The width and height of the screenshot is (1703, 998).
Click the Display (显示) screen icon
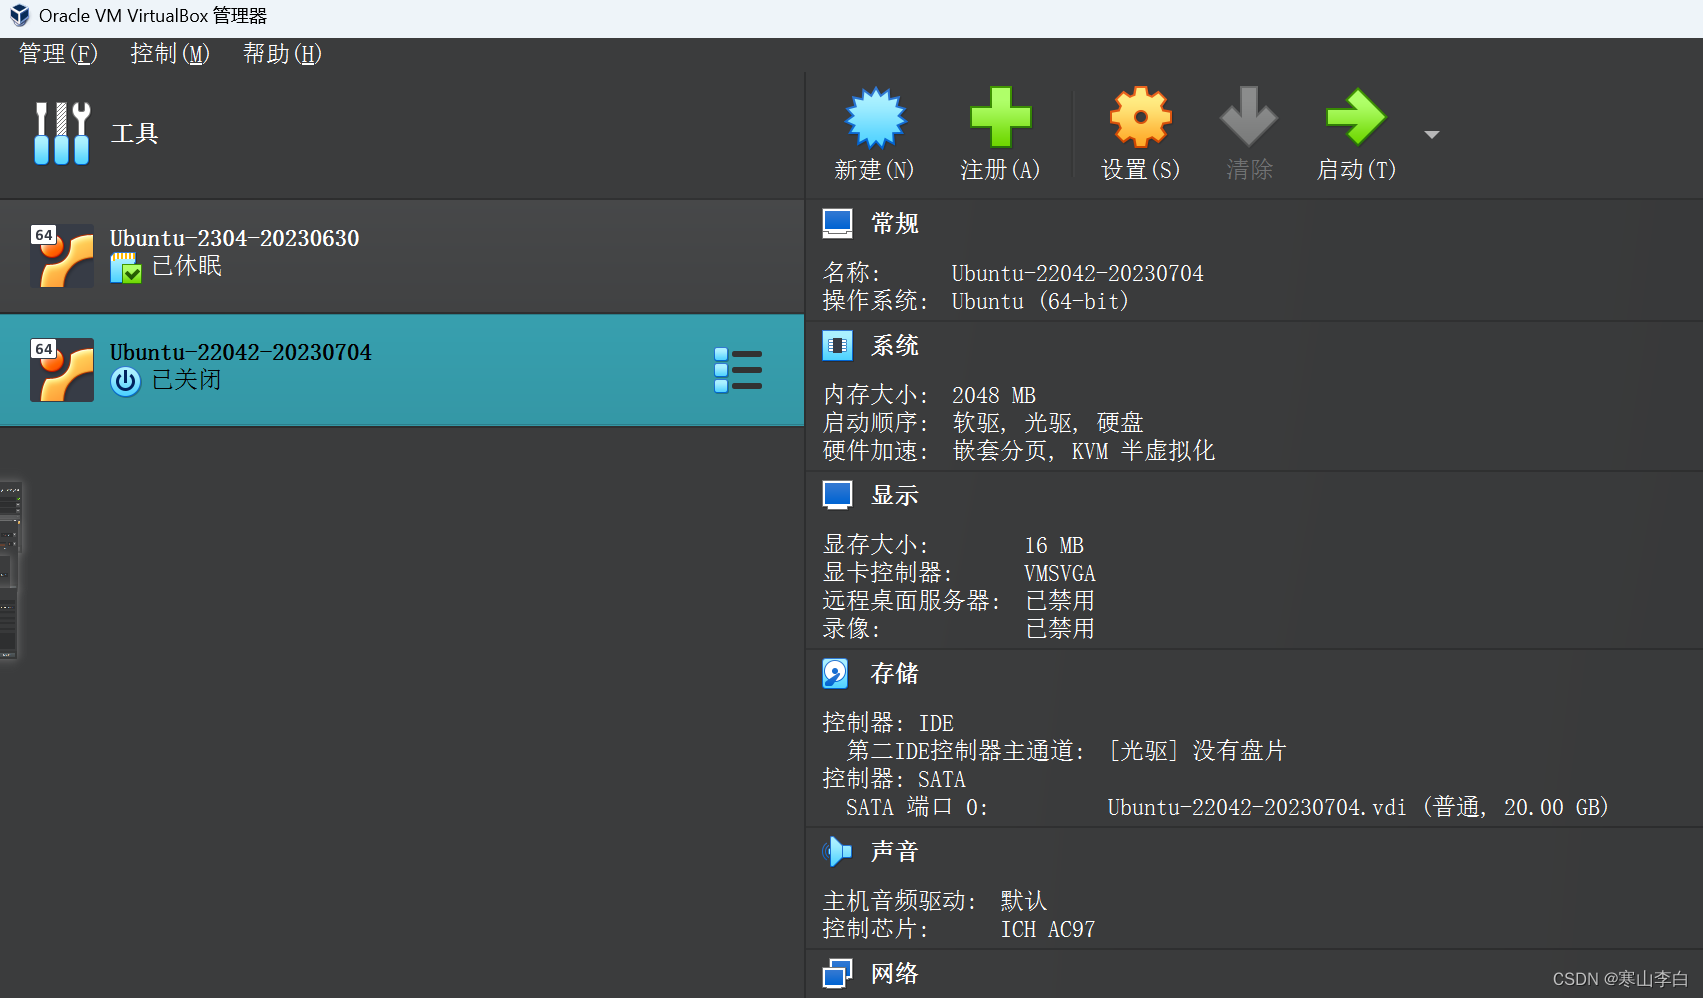tap(837, 495)
